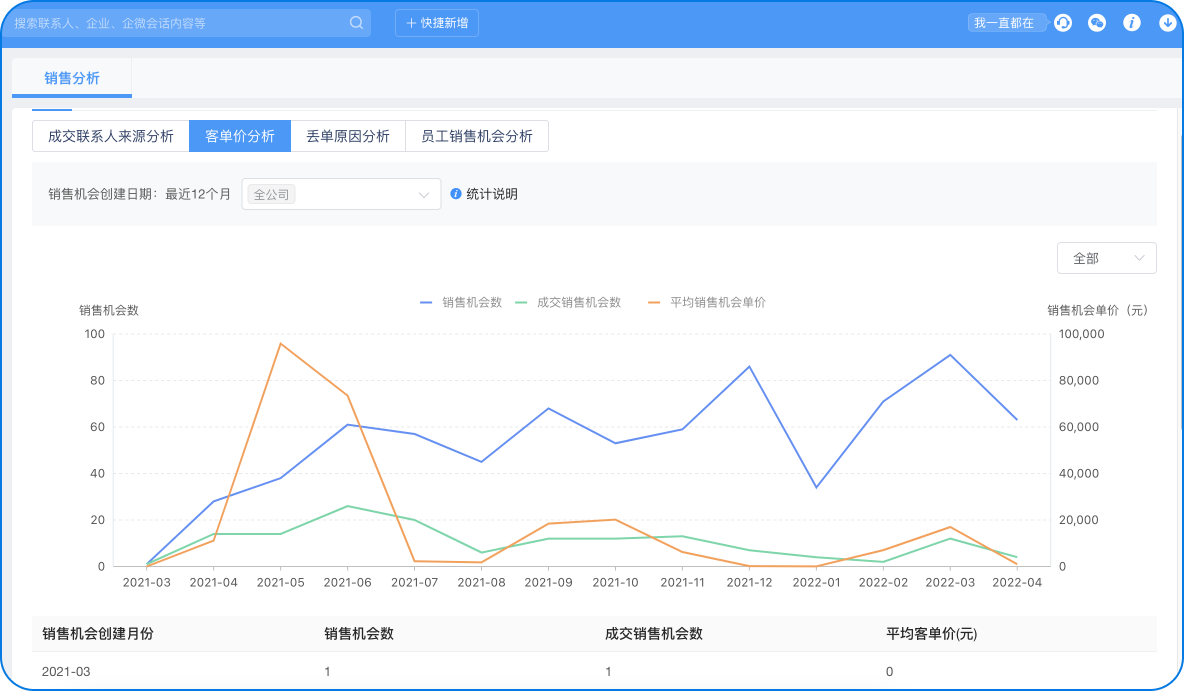1184x691 pixels.
Task: Toggle 成交销售机会数 legend series
Action: (568, 302)
